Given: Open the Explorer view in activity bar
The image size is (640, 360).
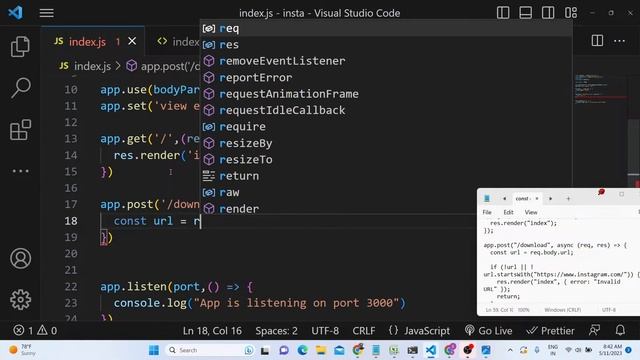Looking at the screenshot, I should click(20, 47).
